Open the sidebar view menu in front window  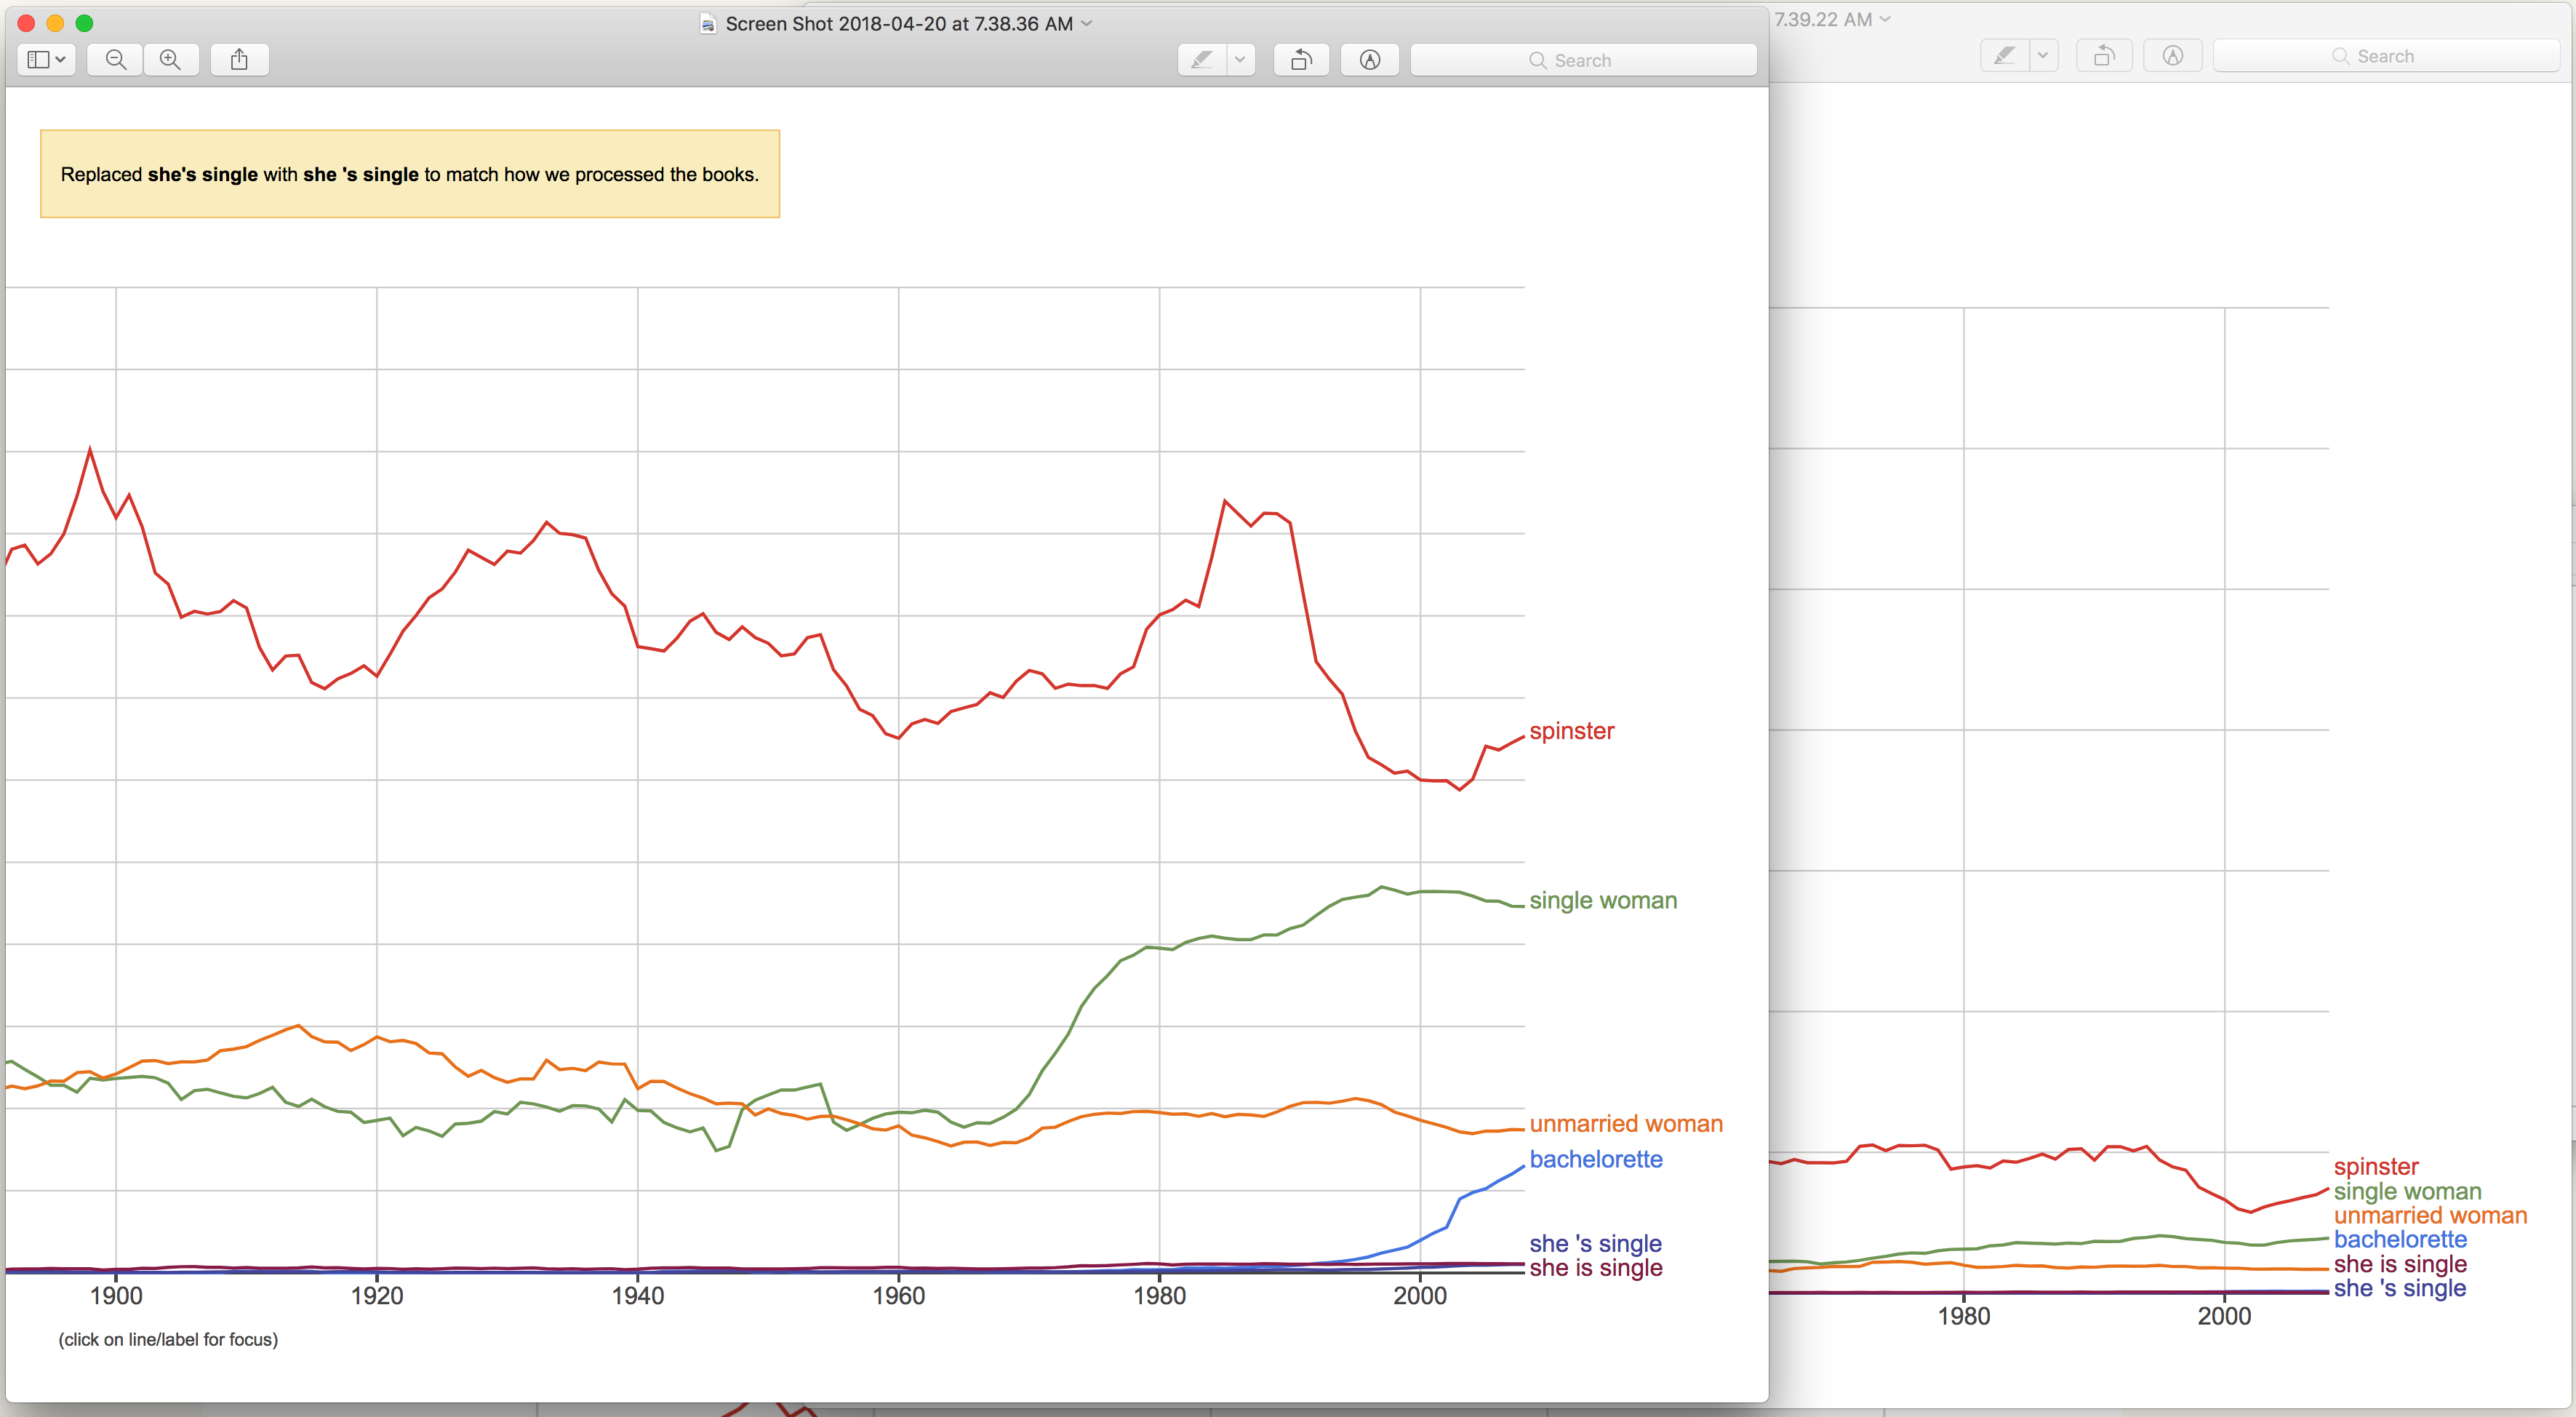click(46, 60)
